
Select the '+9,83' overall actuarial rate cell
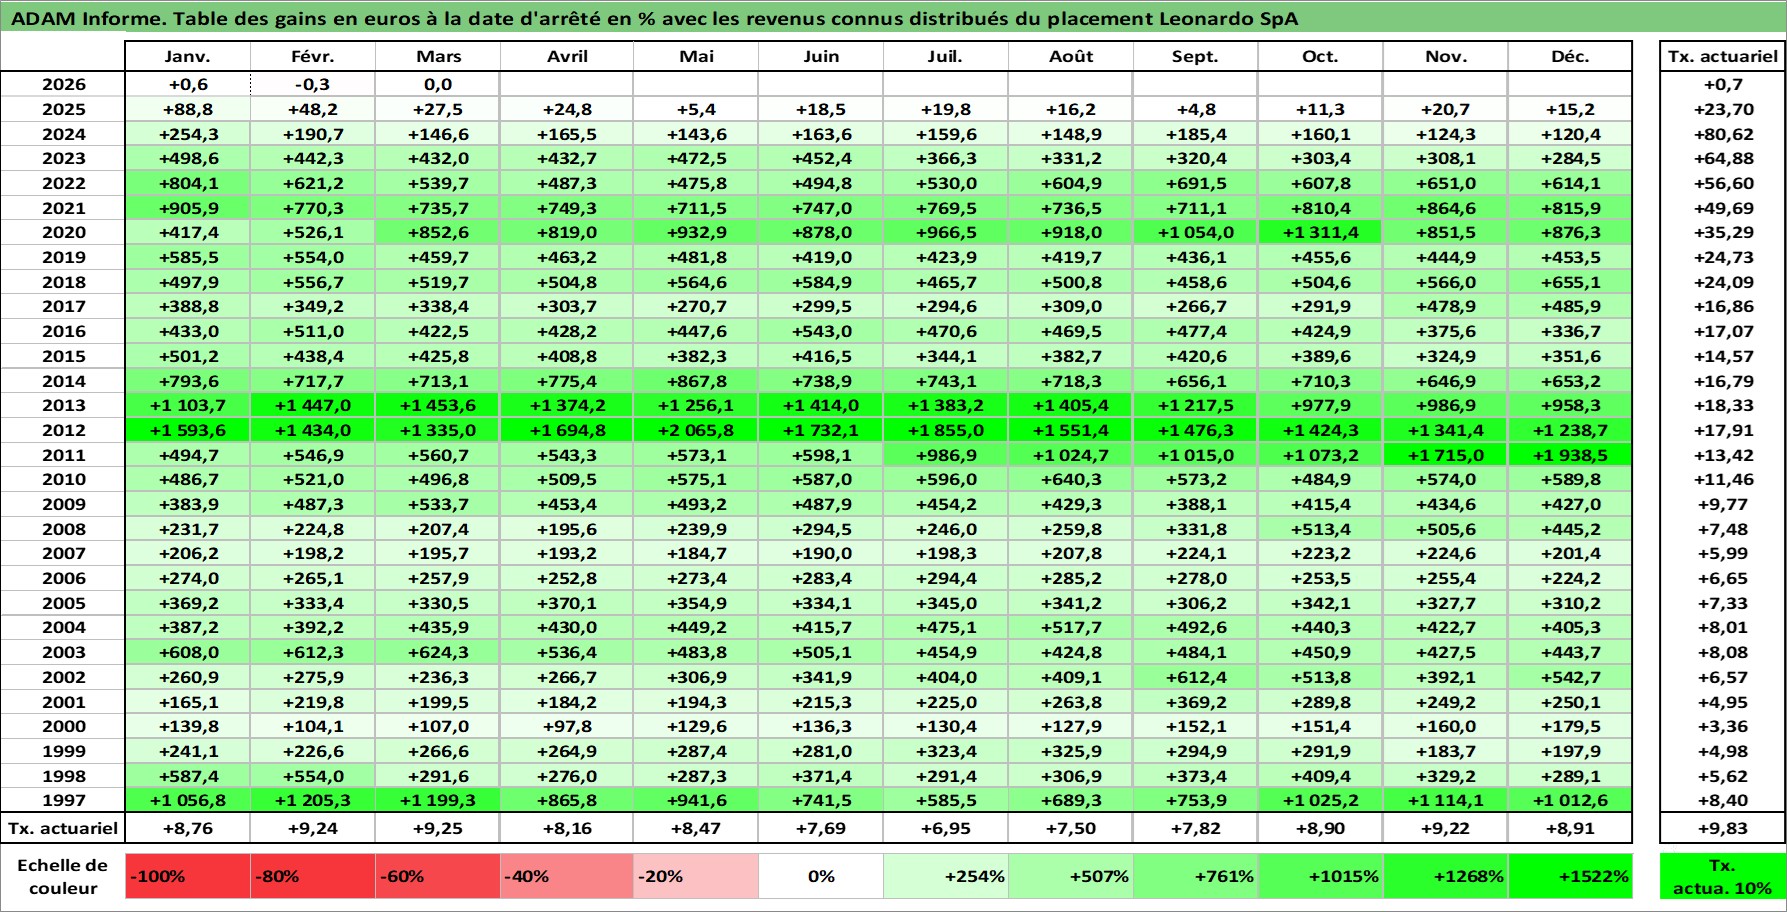point(1722,828)
